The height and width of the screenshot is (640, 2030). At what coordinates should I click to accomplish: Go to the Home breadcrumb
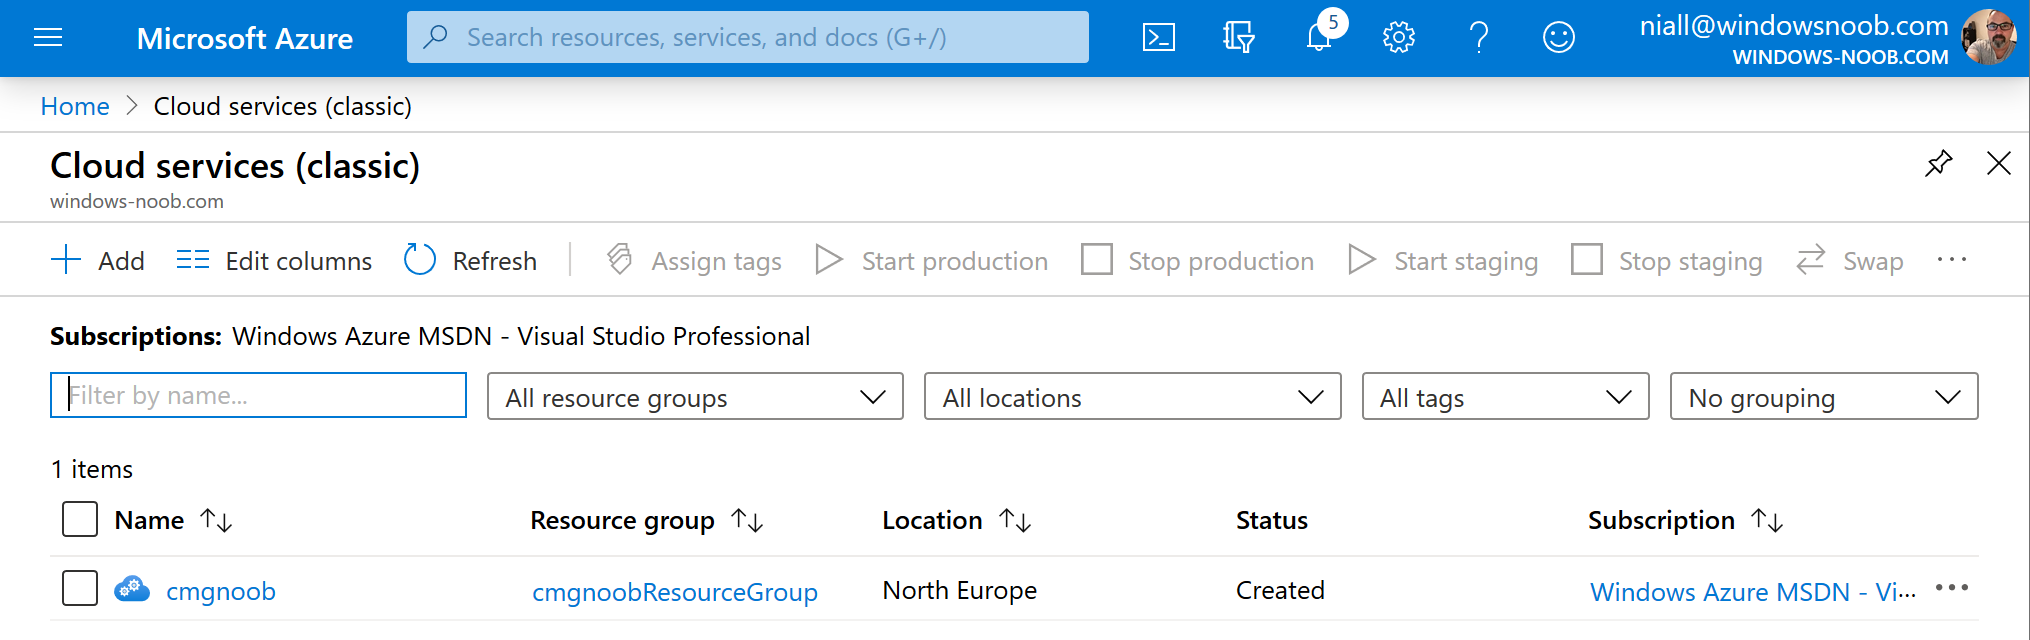(x=75, y=106)
